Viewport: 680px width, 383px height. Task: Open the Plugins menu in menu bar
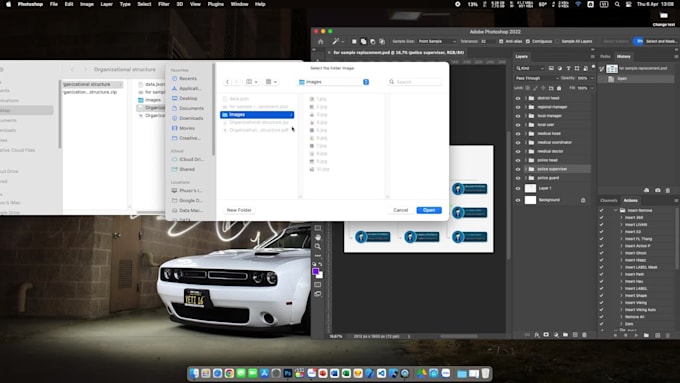(x=216, y=4)
